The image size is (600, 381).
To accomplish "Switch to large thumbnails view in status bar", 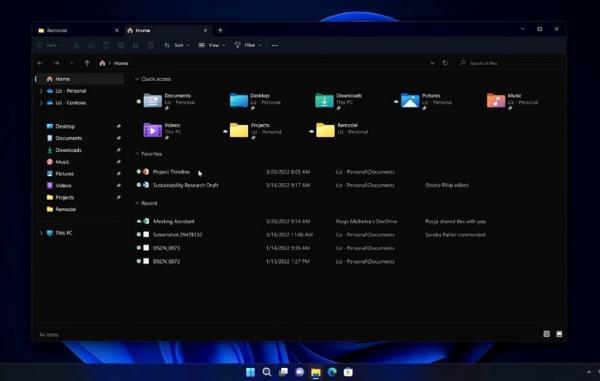I will click(x=559, y=334).
